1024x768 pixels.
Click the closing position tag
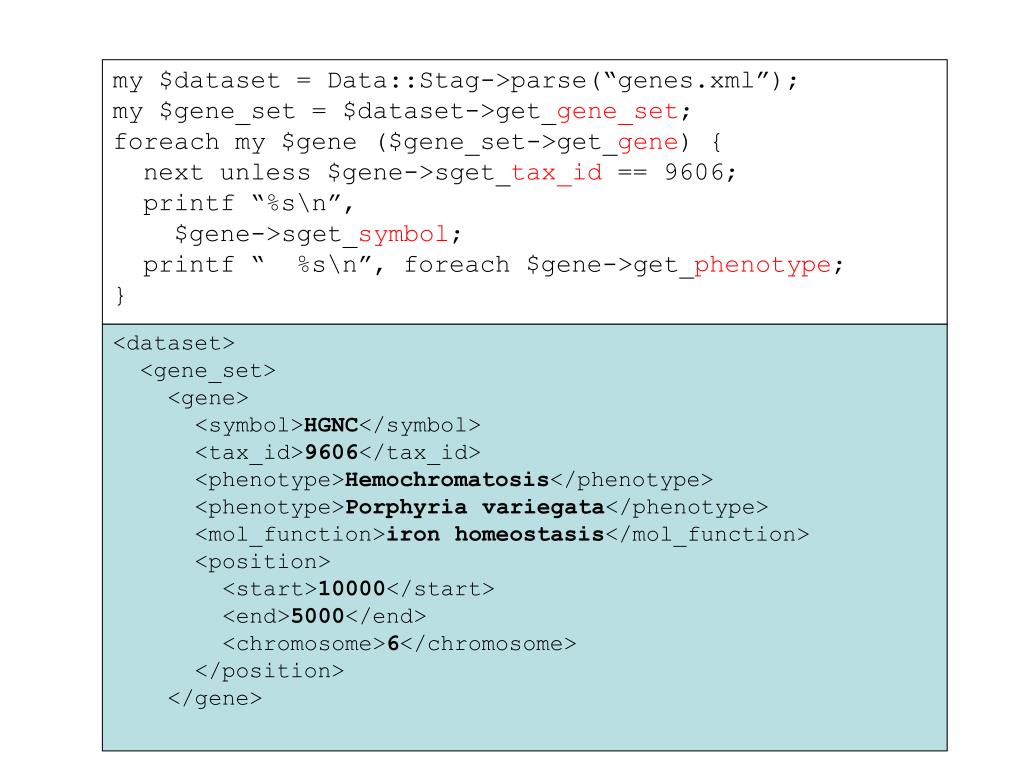point(269,671)
